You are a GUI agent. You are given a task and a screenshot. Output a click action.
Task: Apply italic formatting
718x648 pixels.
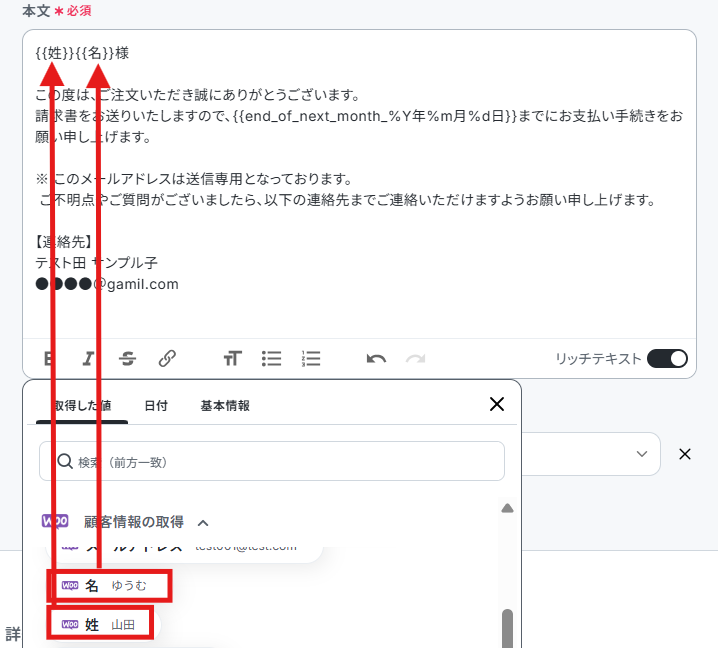(x=88, y=359)
